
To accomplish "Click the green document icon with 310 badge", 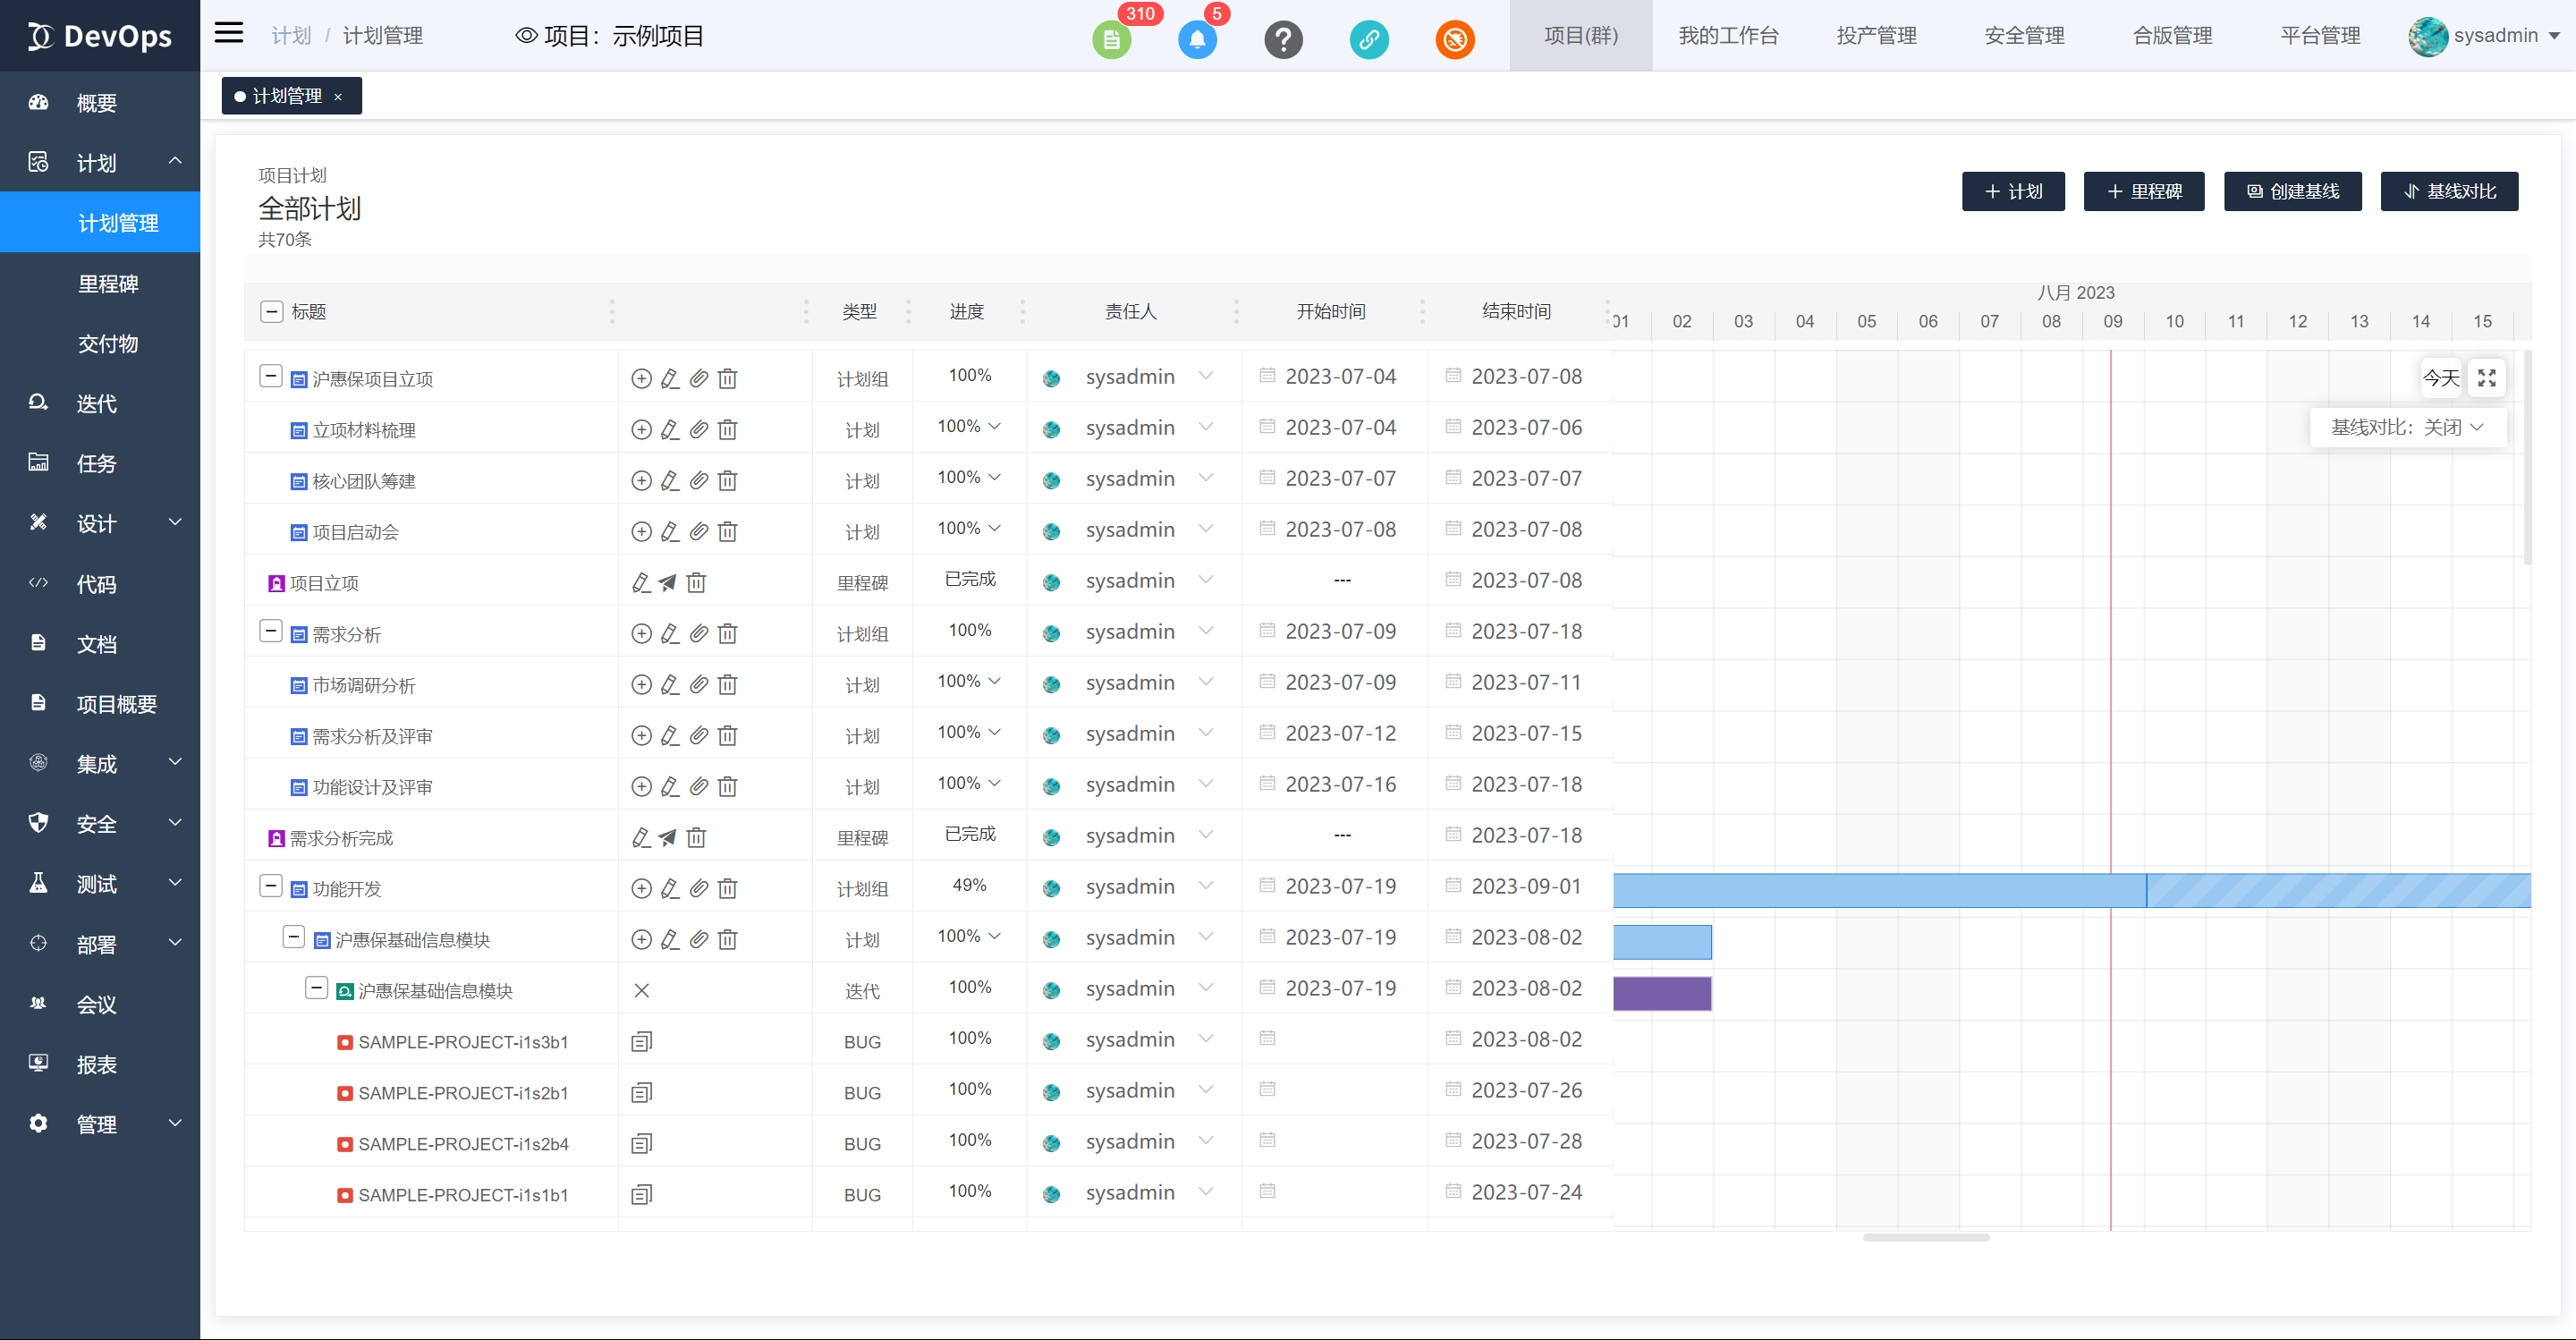I will (x=1111, y=39).
